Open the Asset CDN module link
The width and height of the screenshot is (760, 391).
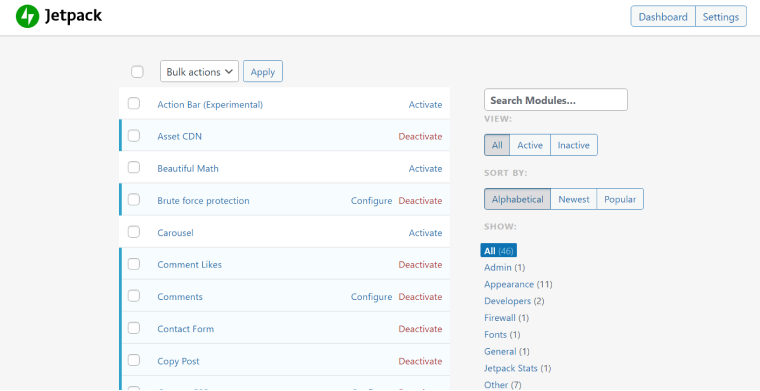(x=179, y=137)
